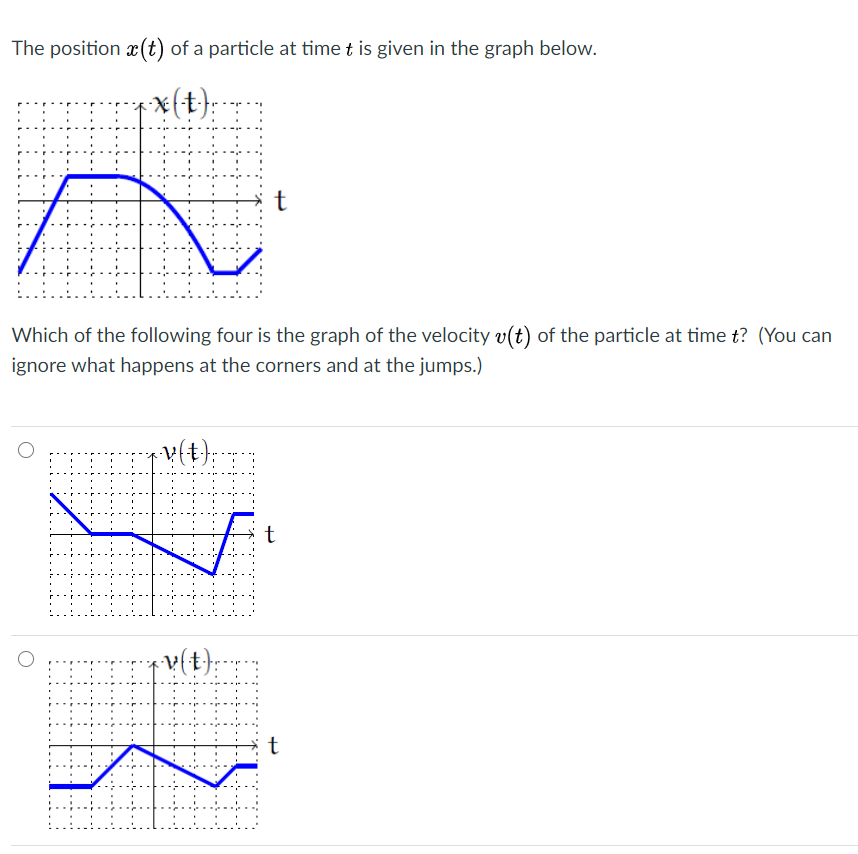The height and width of the screenshot is (854, 858).
Task: Click the v(t) label on the second answer graph
Action: point(186,661)
